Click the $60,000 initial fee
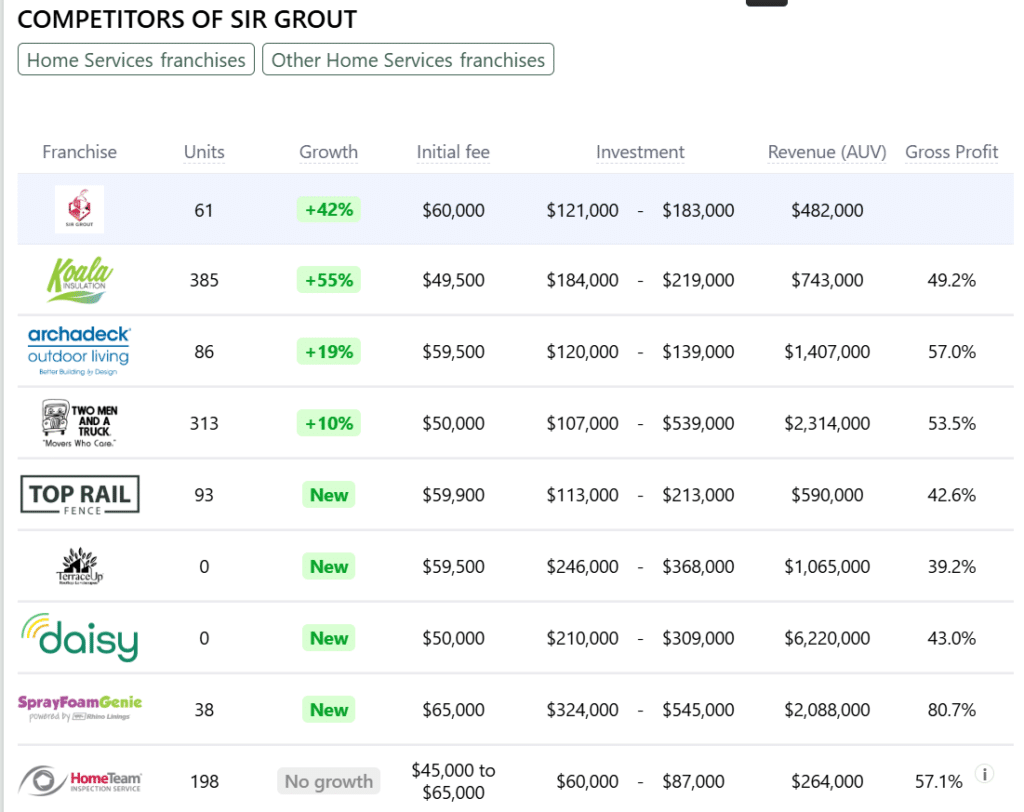This screenshot has width=1024, height=812. click(x=453, y=210)
